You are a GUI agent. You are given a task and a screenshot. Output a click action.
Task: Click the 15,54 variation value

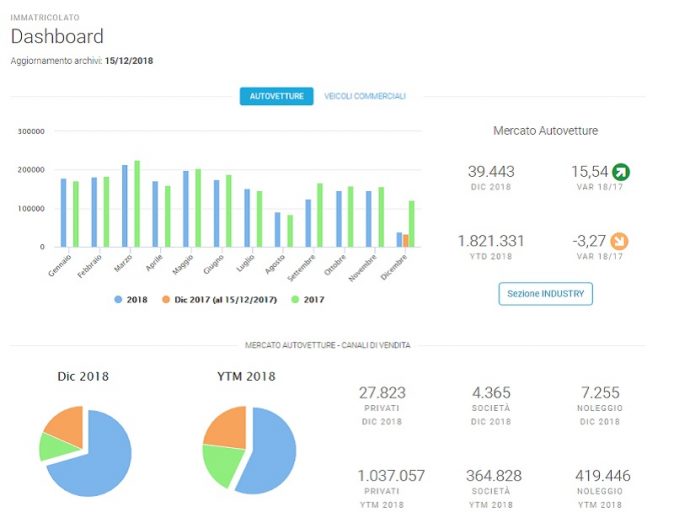pos(589,172)
